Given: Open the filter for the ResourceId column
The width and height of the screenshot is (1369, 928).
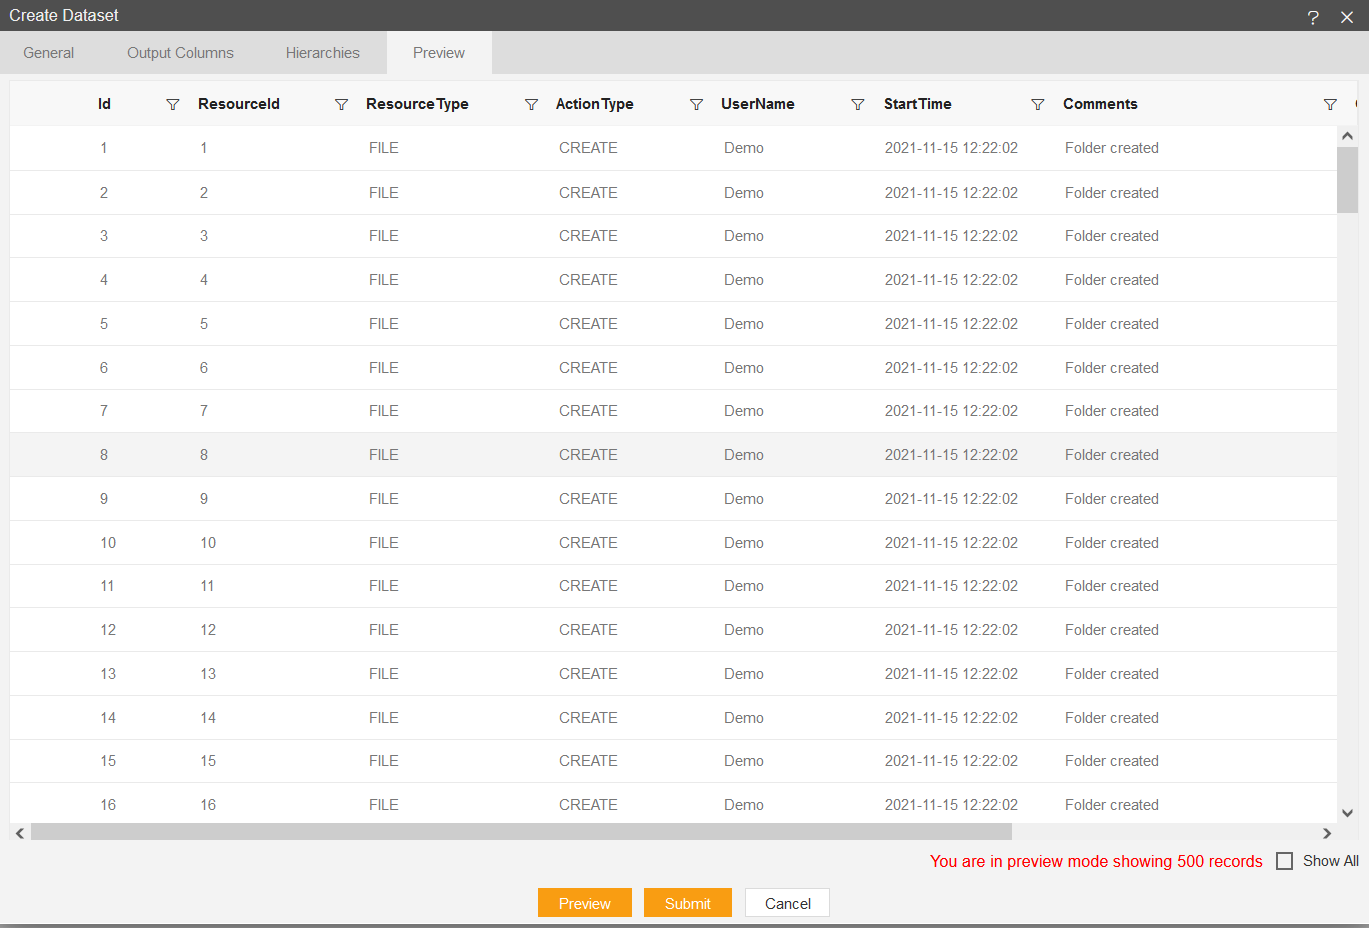Looking at the screenshot, I should [341, 104].
